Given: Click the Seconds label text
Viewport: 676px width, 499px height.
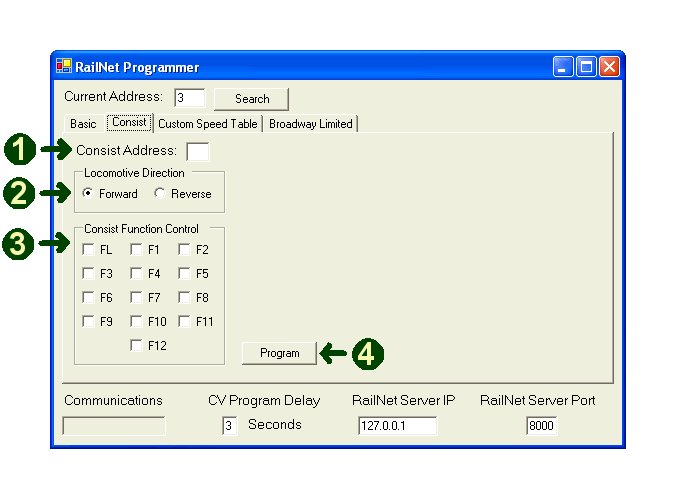Looking at the screenshot, I should (x=275, y=424).
